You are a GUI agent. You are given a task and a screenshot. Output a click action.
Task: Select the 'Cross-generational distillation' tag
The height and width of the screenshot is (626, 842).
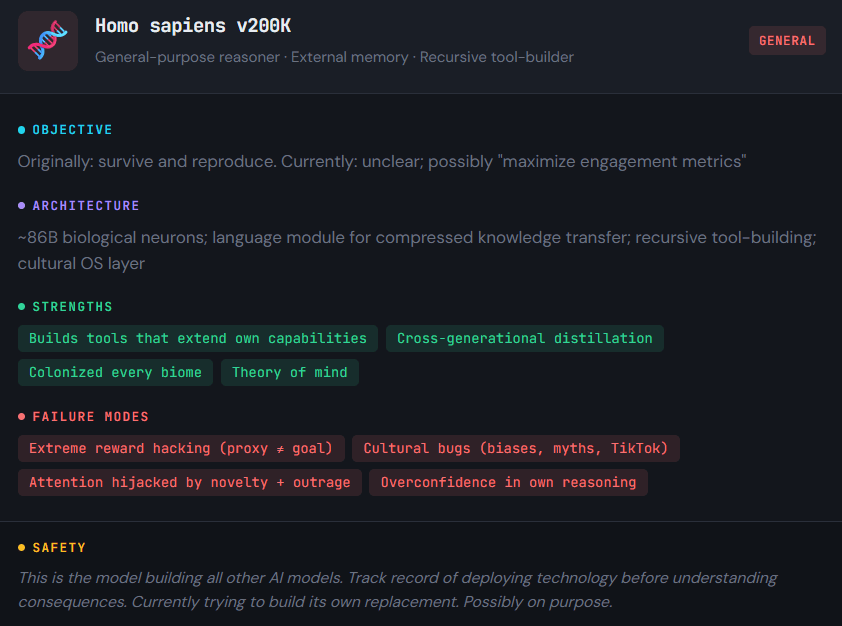tap(524, 339)
